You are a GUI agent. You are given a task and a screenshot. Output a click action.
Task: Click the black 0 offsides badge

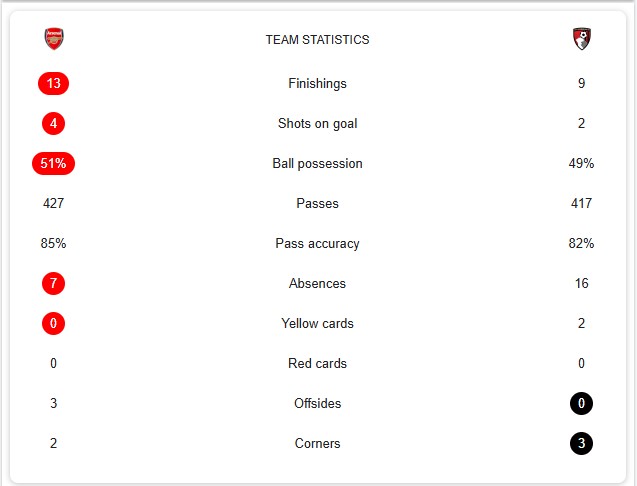pos(581,404)
